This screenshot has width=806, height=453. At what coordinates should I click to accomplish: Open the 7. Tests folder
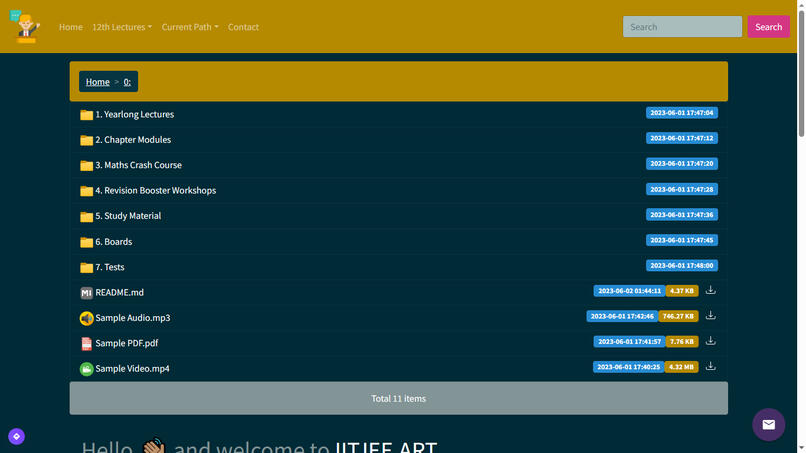tap(109, 267)
